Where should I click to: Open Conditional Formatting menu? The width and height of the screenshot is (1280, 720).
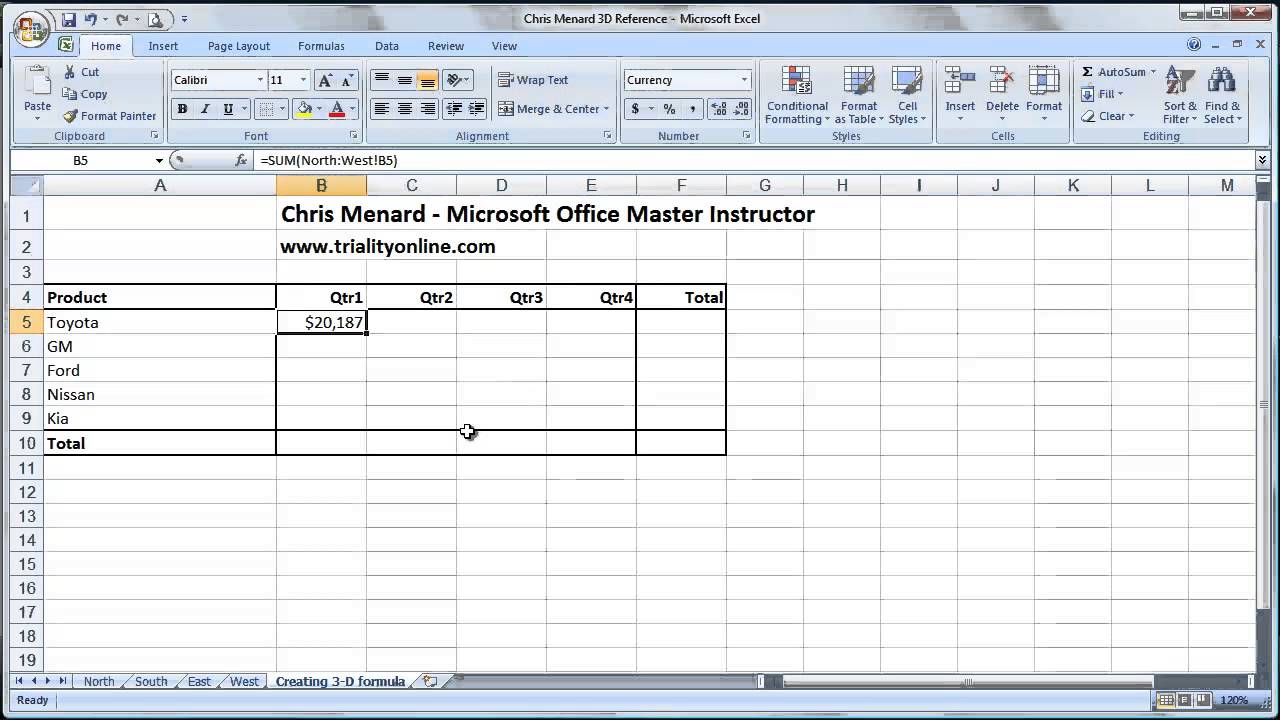tap(797, 96)
